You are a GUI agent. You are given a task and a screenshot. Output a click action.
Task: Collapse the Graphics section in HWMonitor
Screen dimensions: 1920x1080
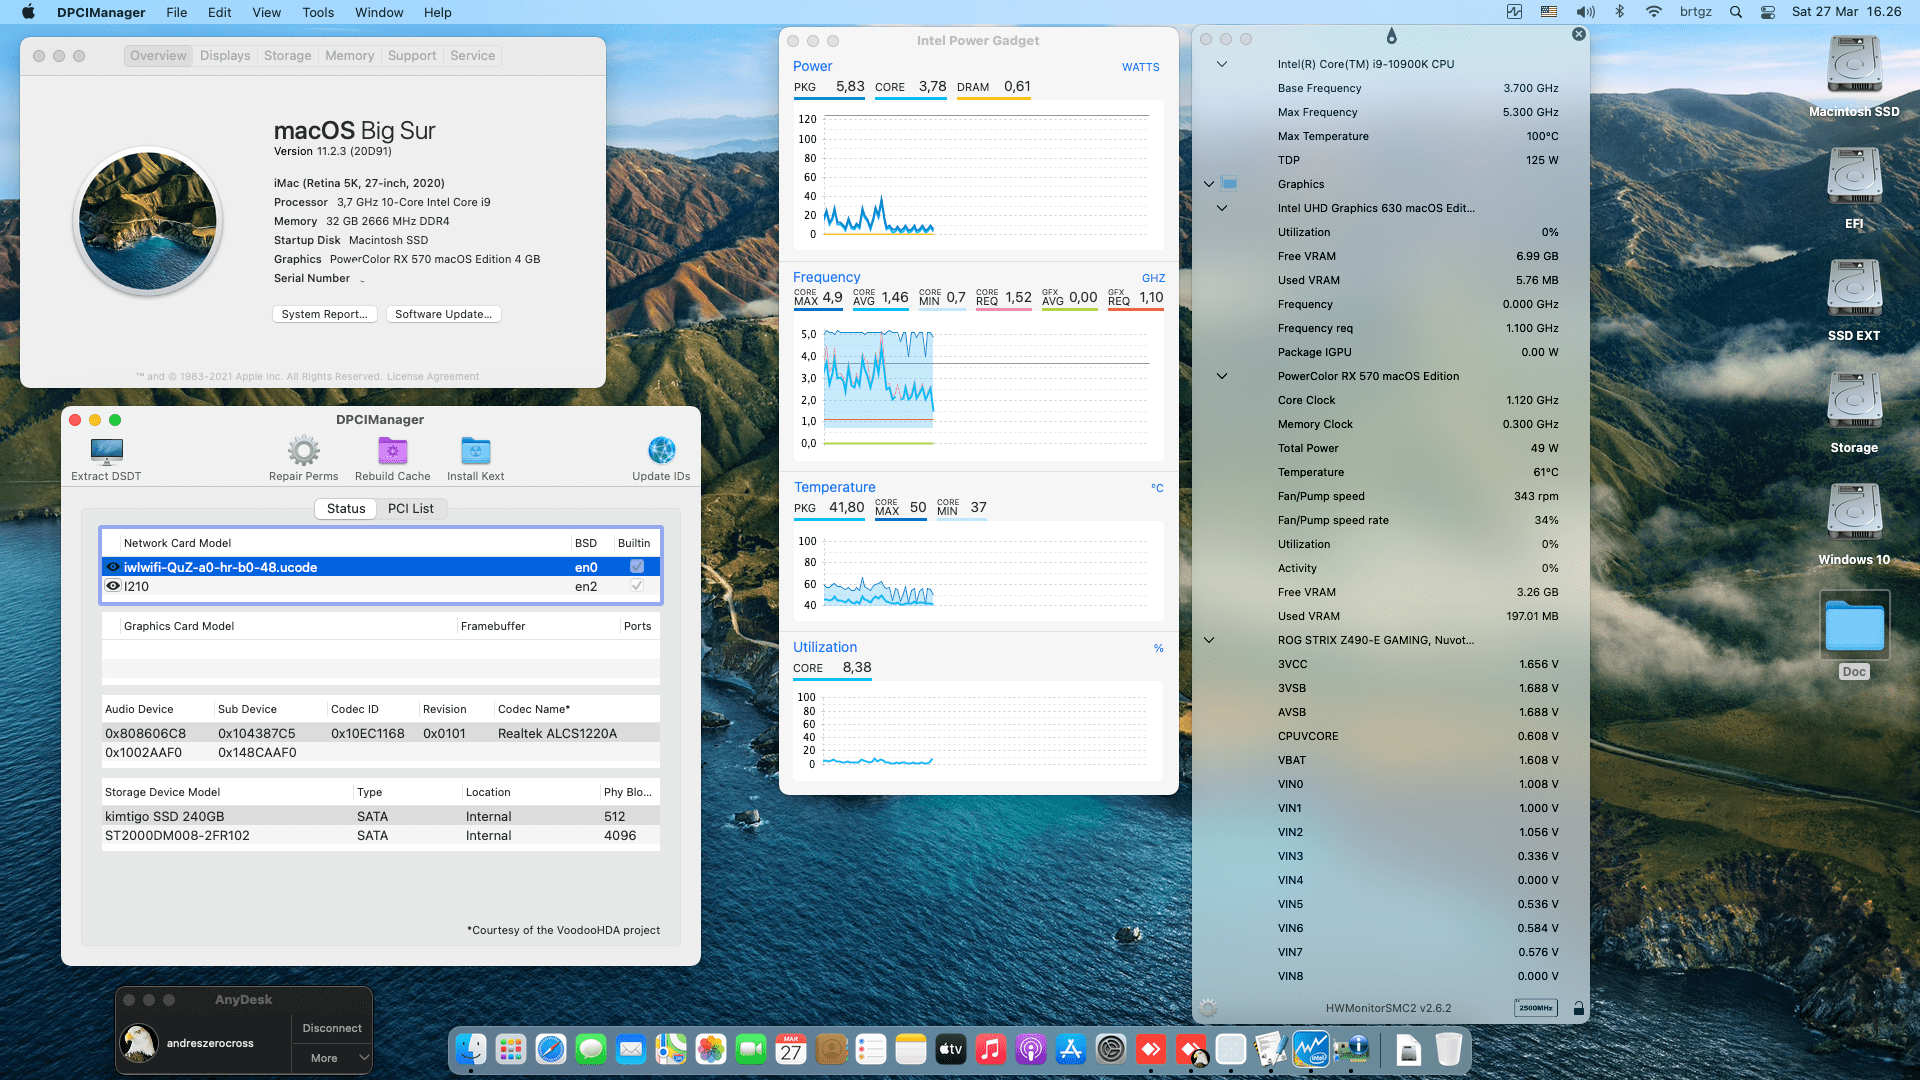click(1209, 184)
